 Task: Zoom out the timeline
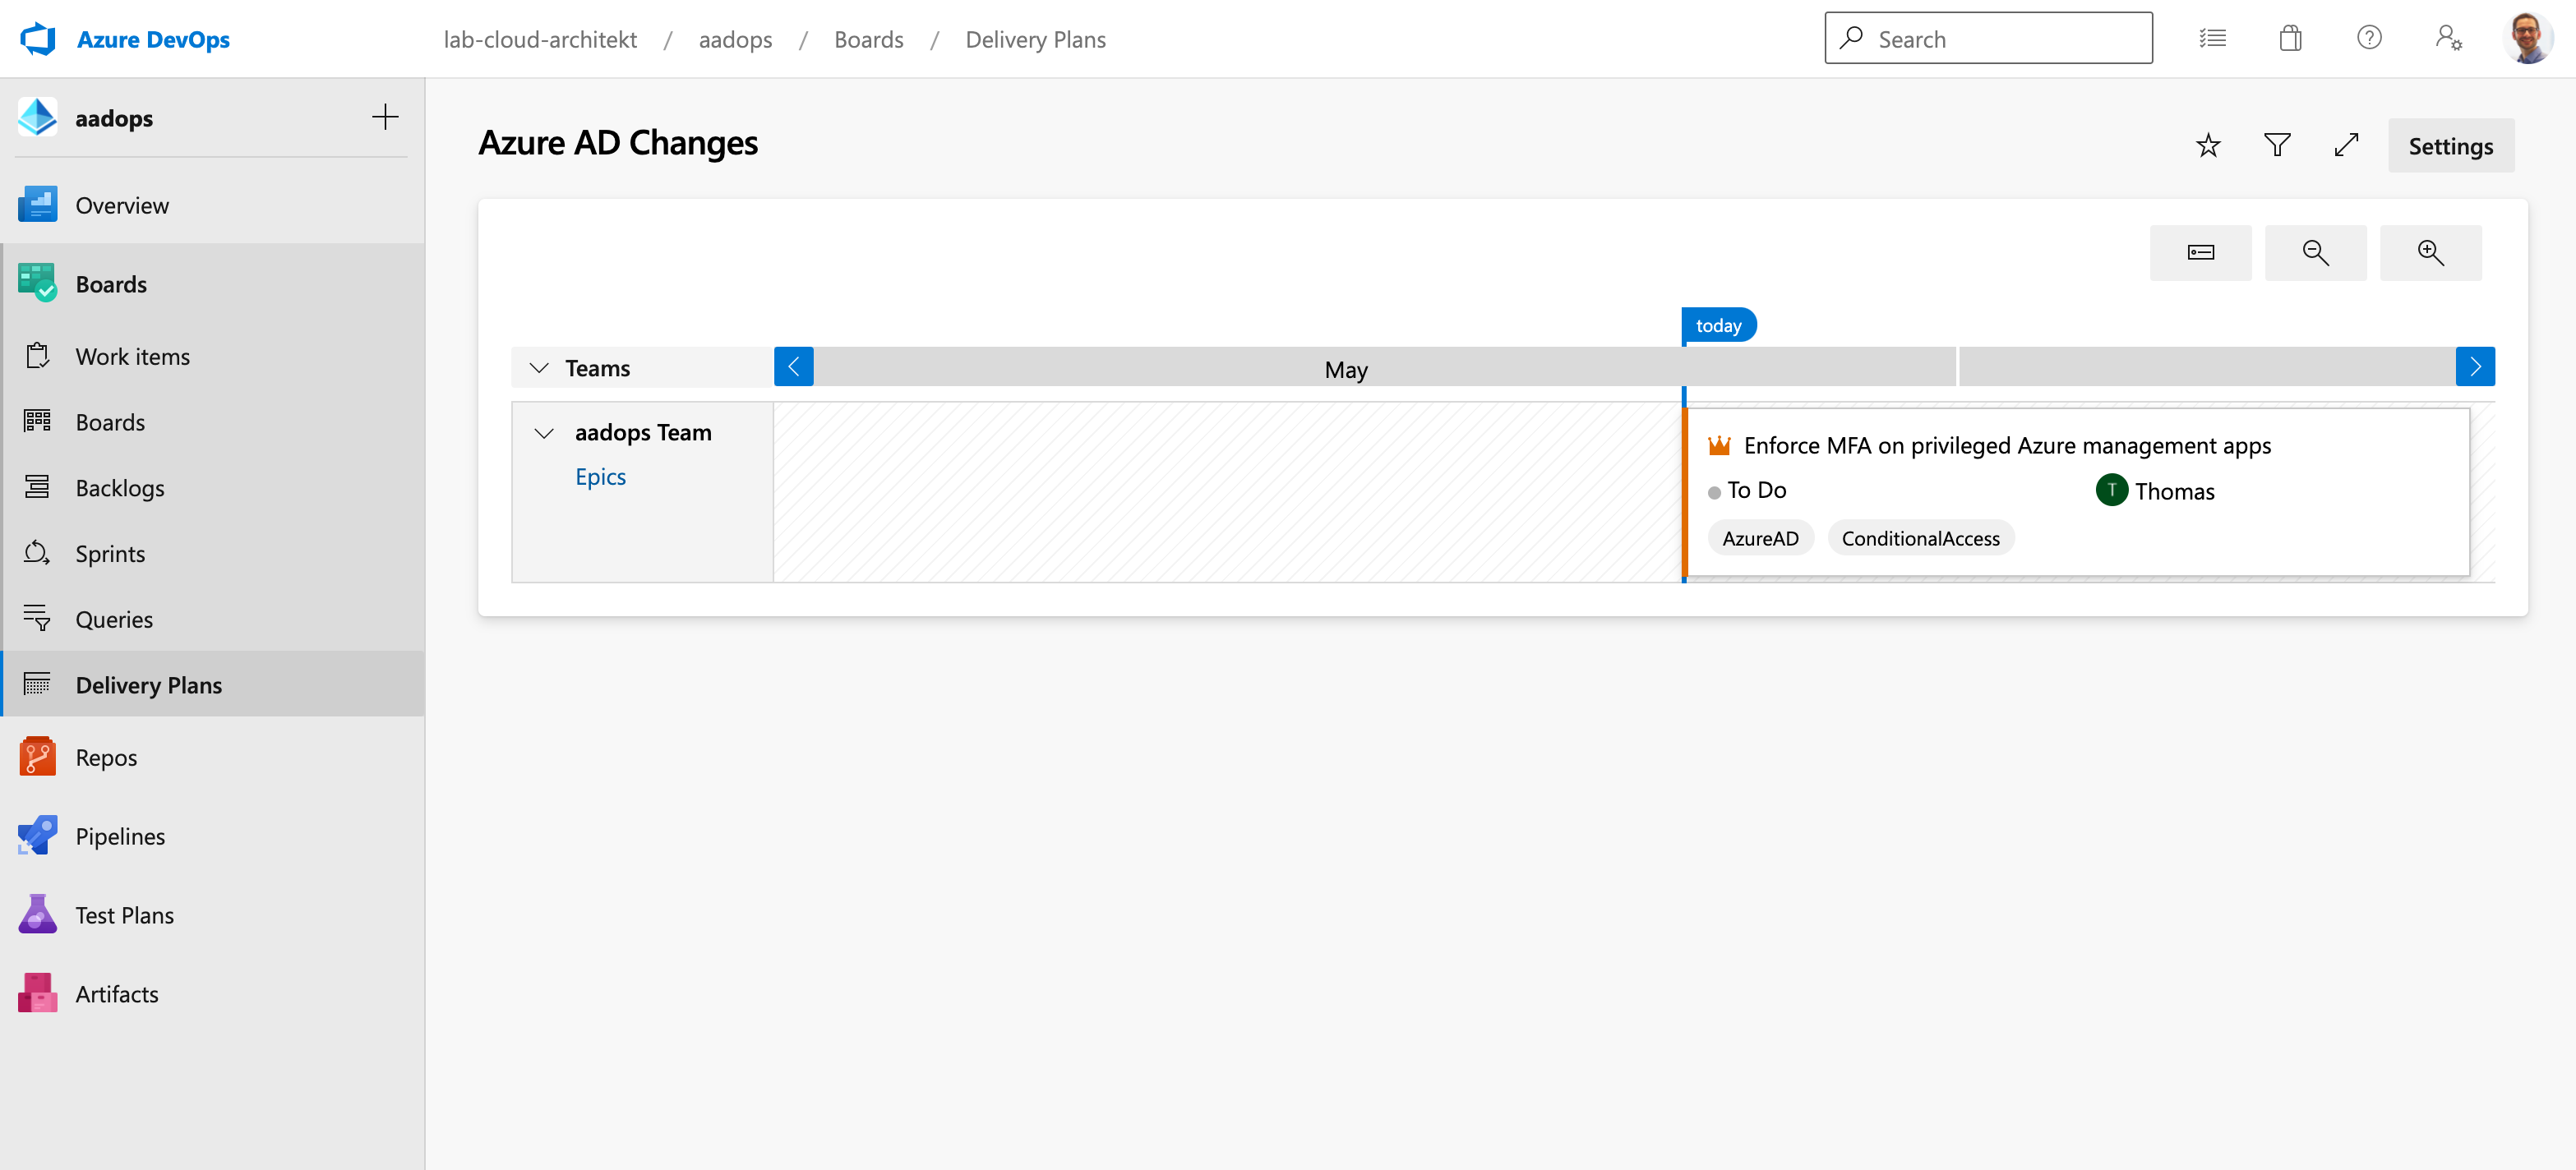[x=2316, y=252]
